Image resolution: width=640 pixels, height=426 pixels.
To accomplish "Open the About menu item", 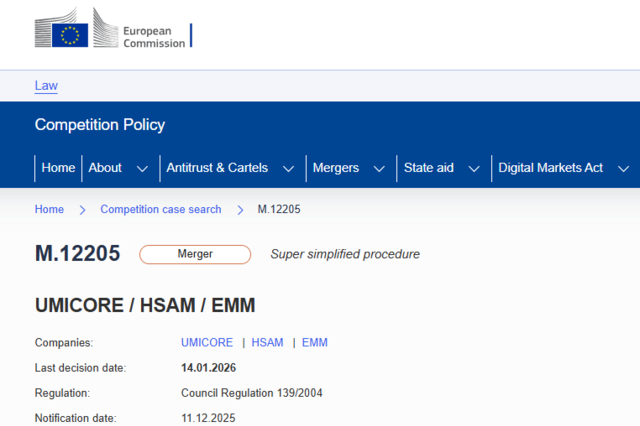I will (105, 168).
